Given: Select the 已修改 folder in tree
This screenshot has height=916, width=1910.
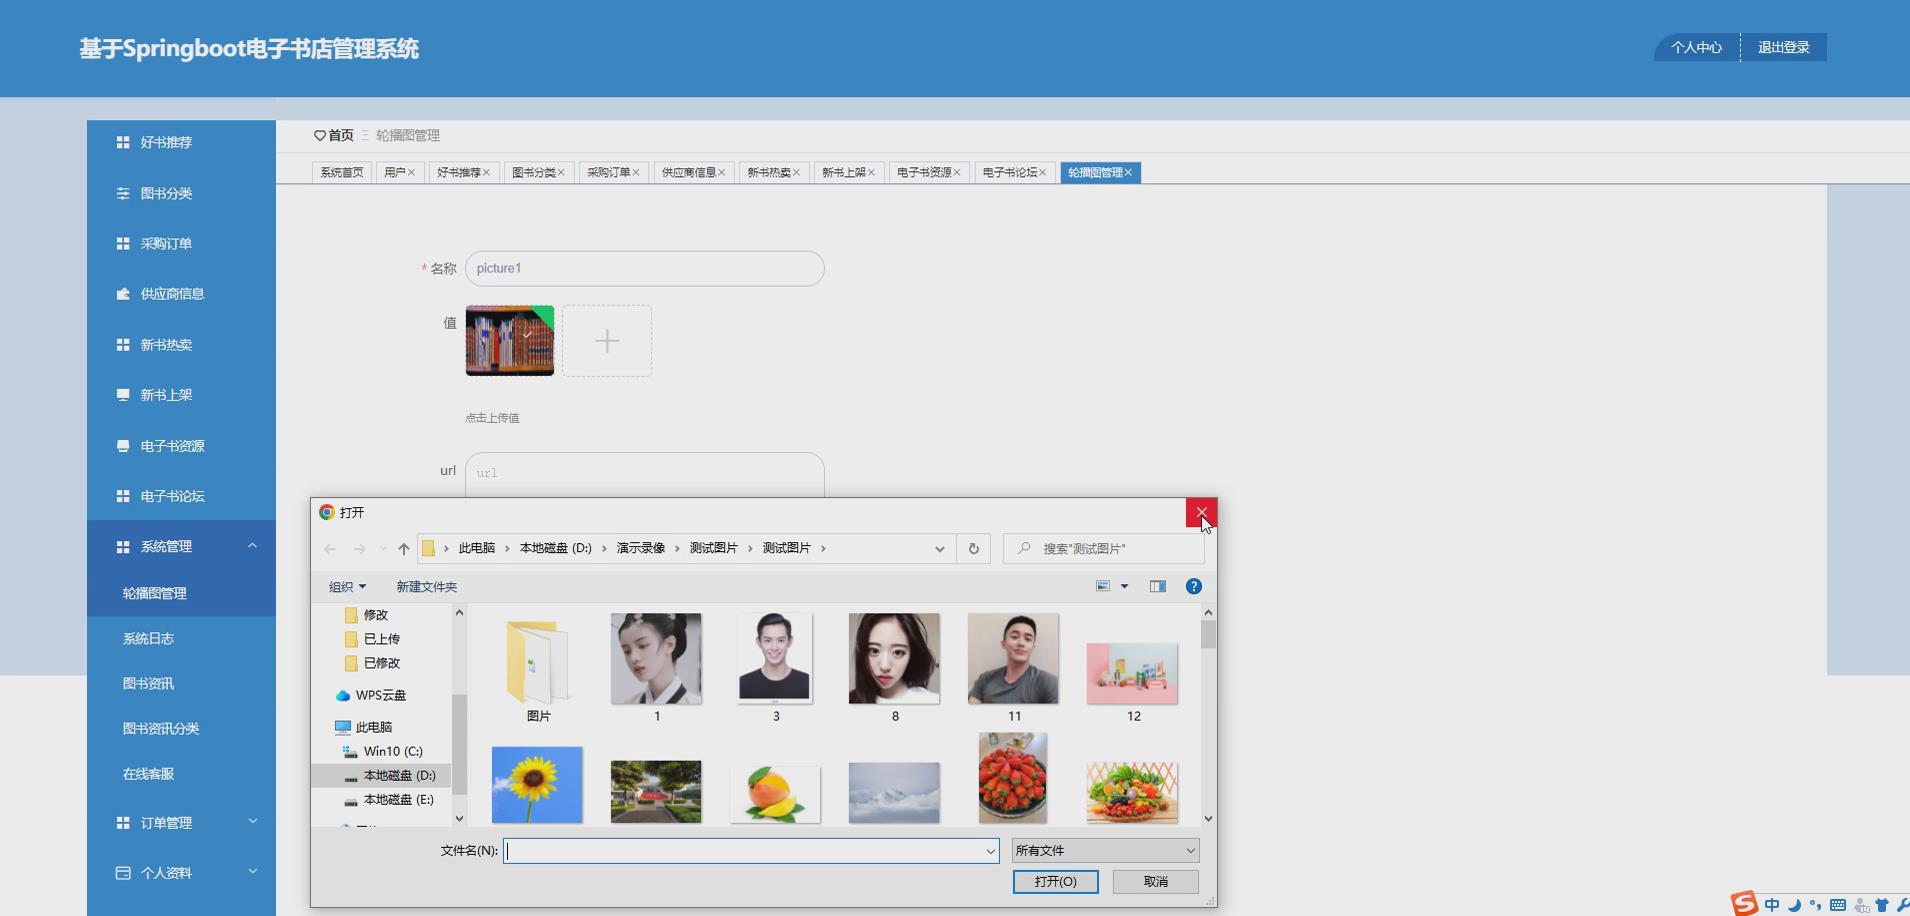Looking at the screenshot, I should coord(382,663).
